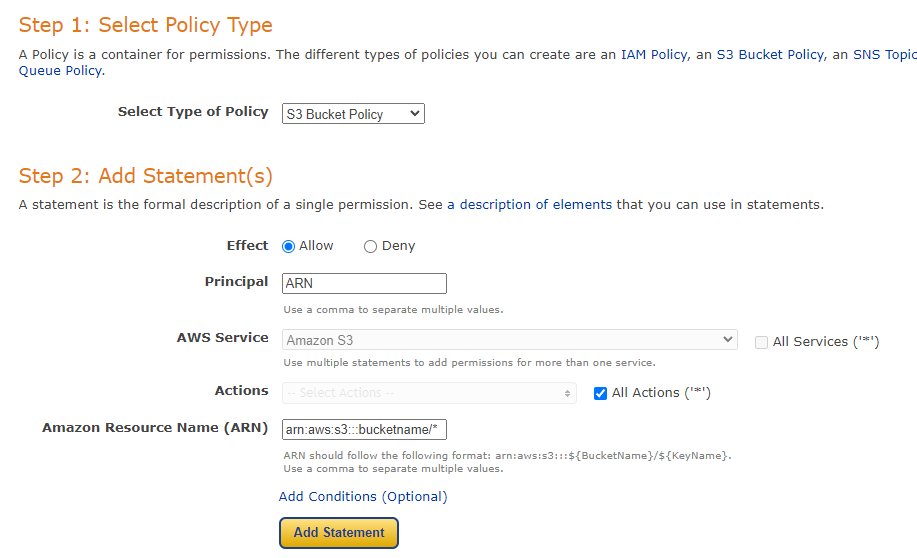917x558 pixels.
Task: Open the Select Actions dropdown
Action: click(x=429, y=393)
